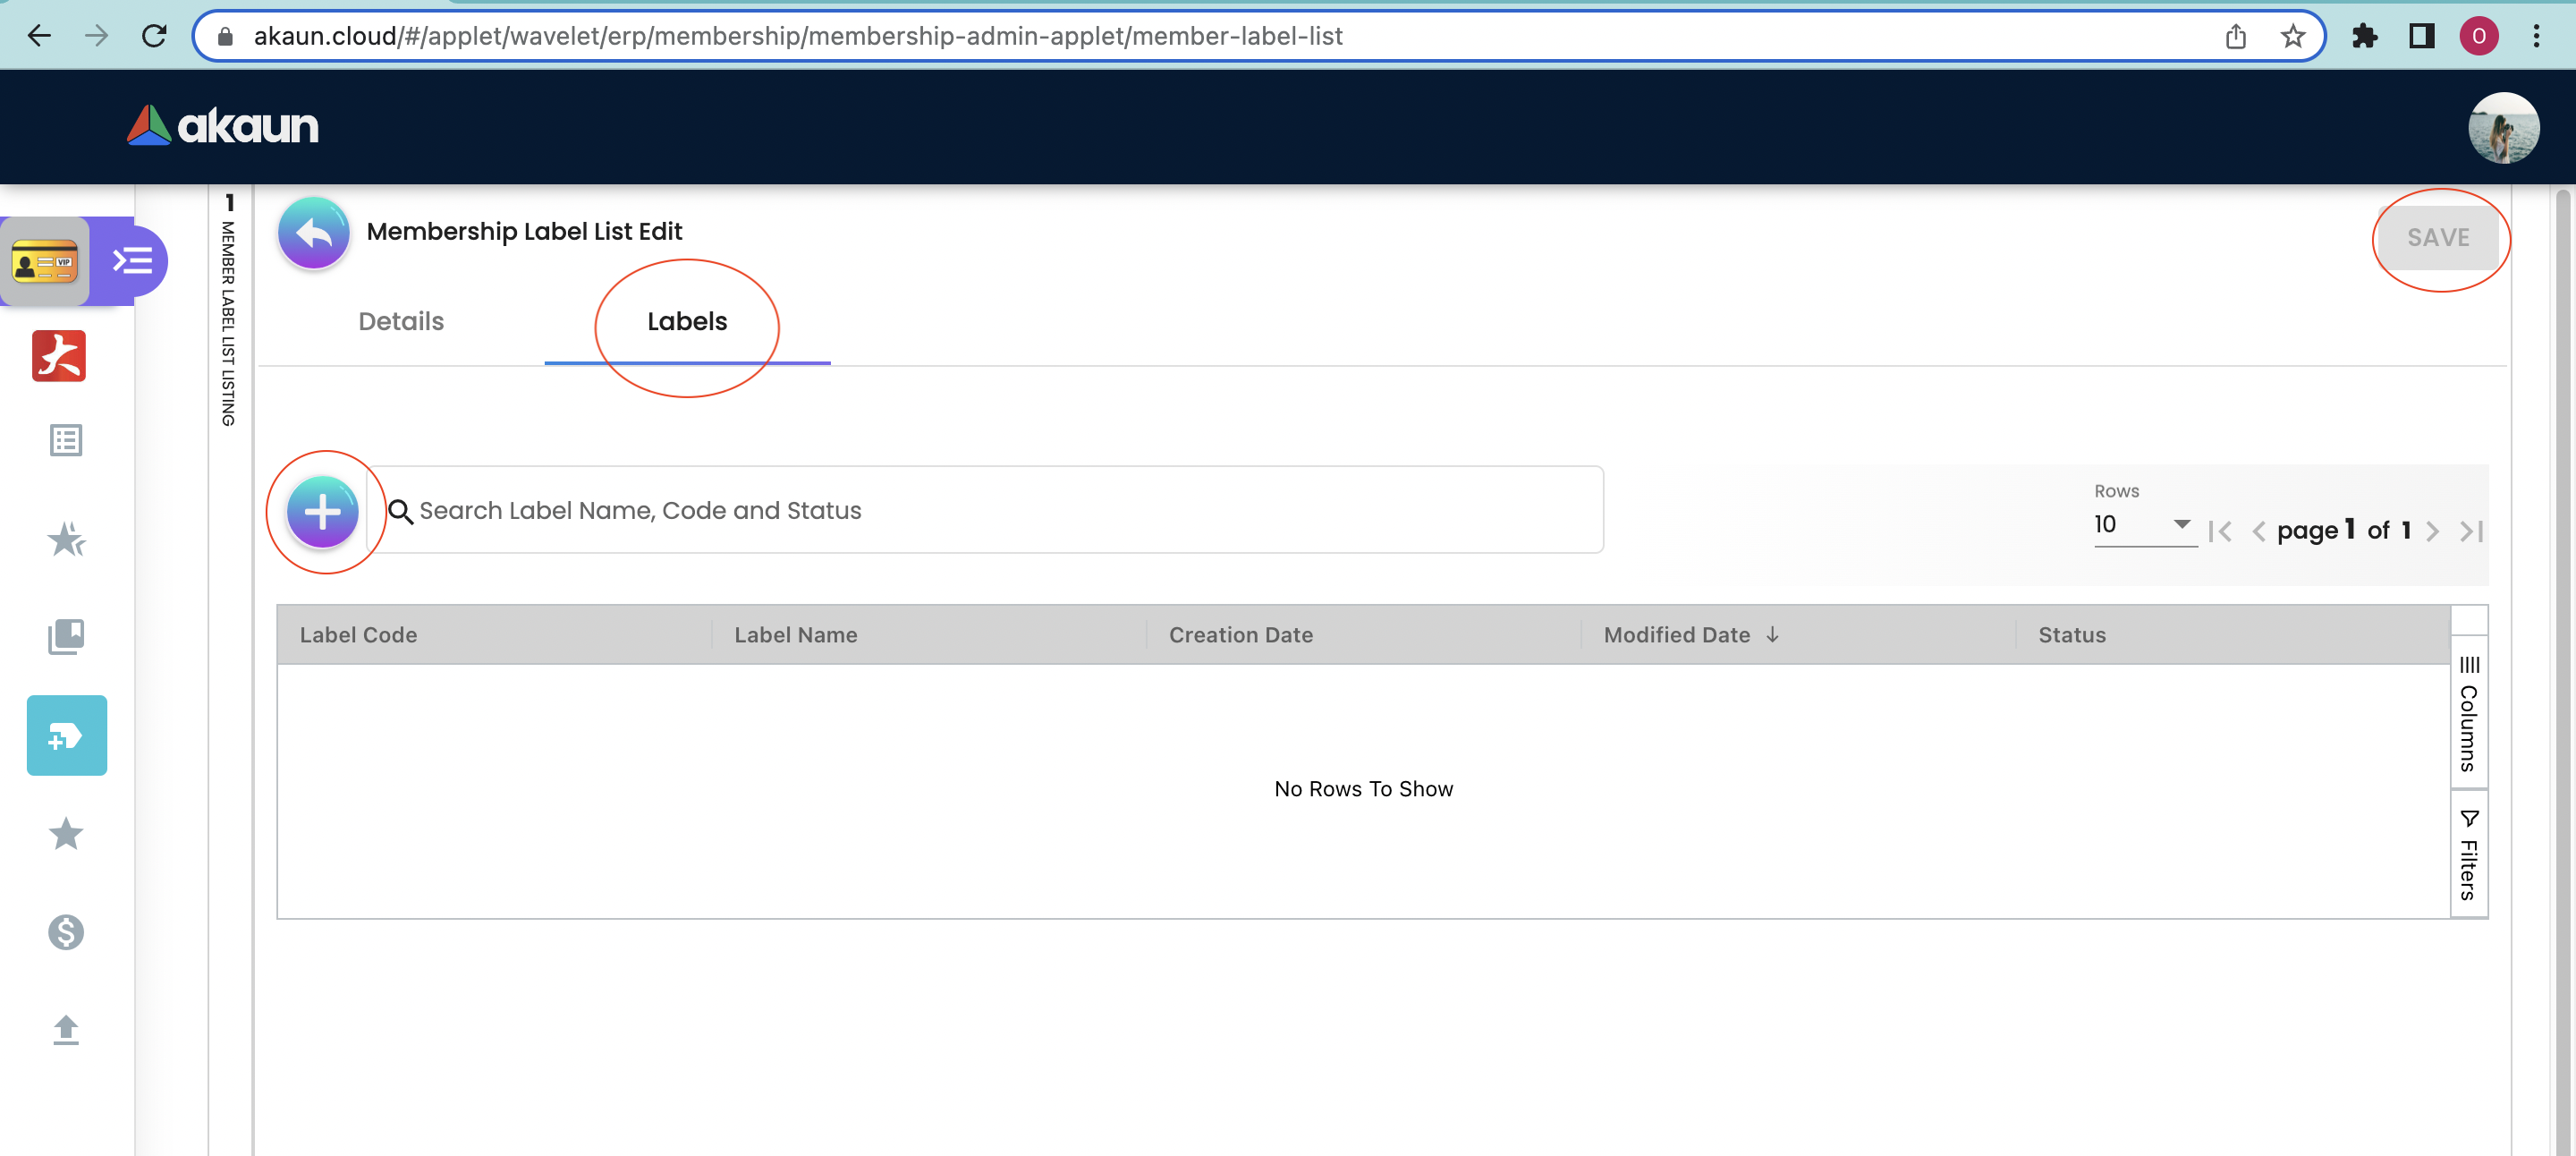Open the membership card applet icon
2576x1156 pixels.
pos(45,262)
